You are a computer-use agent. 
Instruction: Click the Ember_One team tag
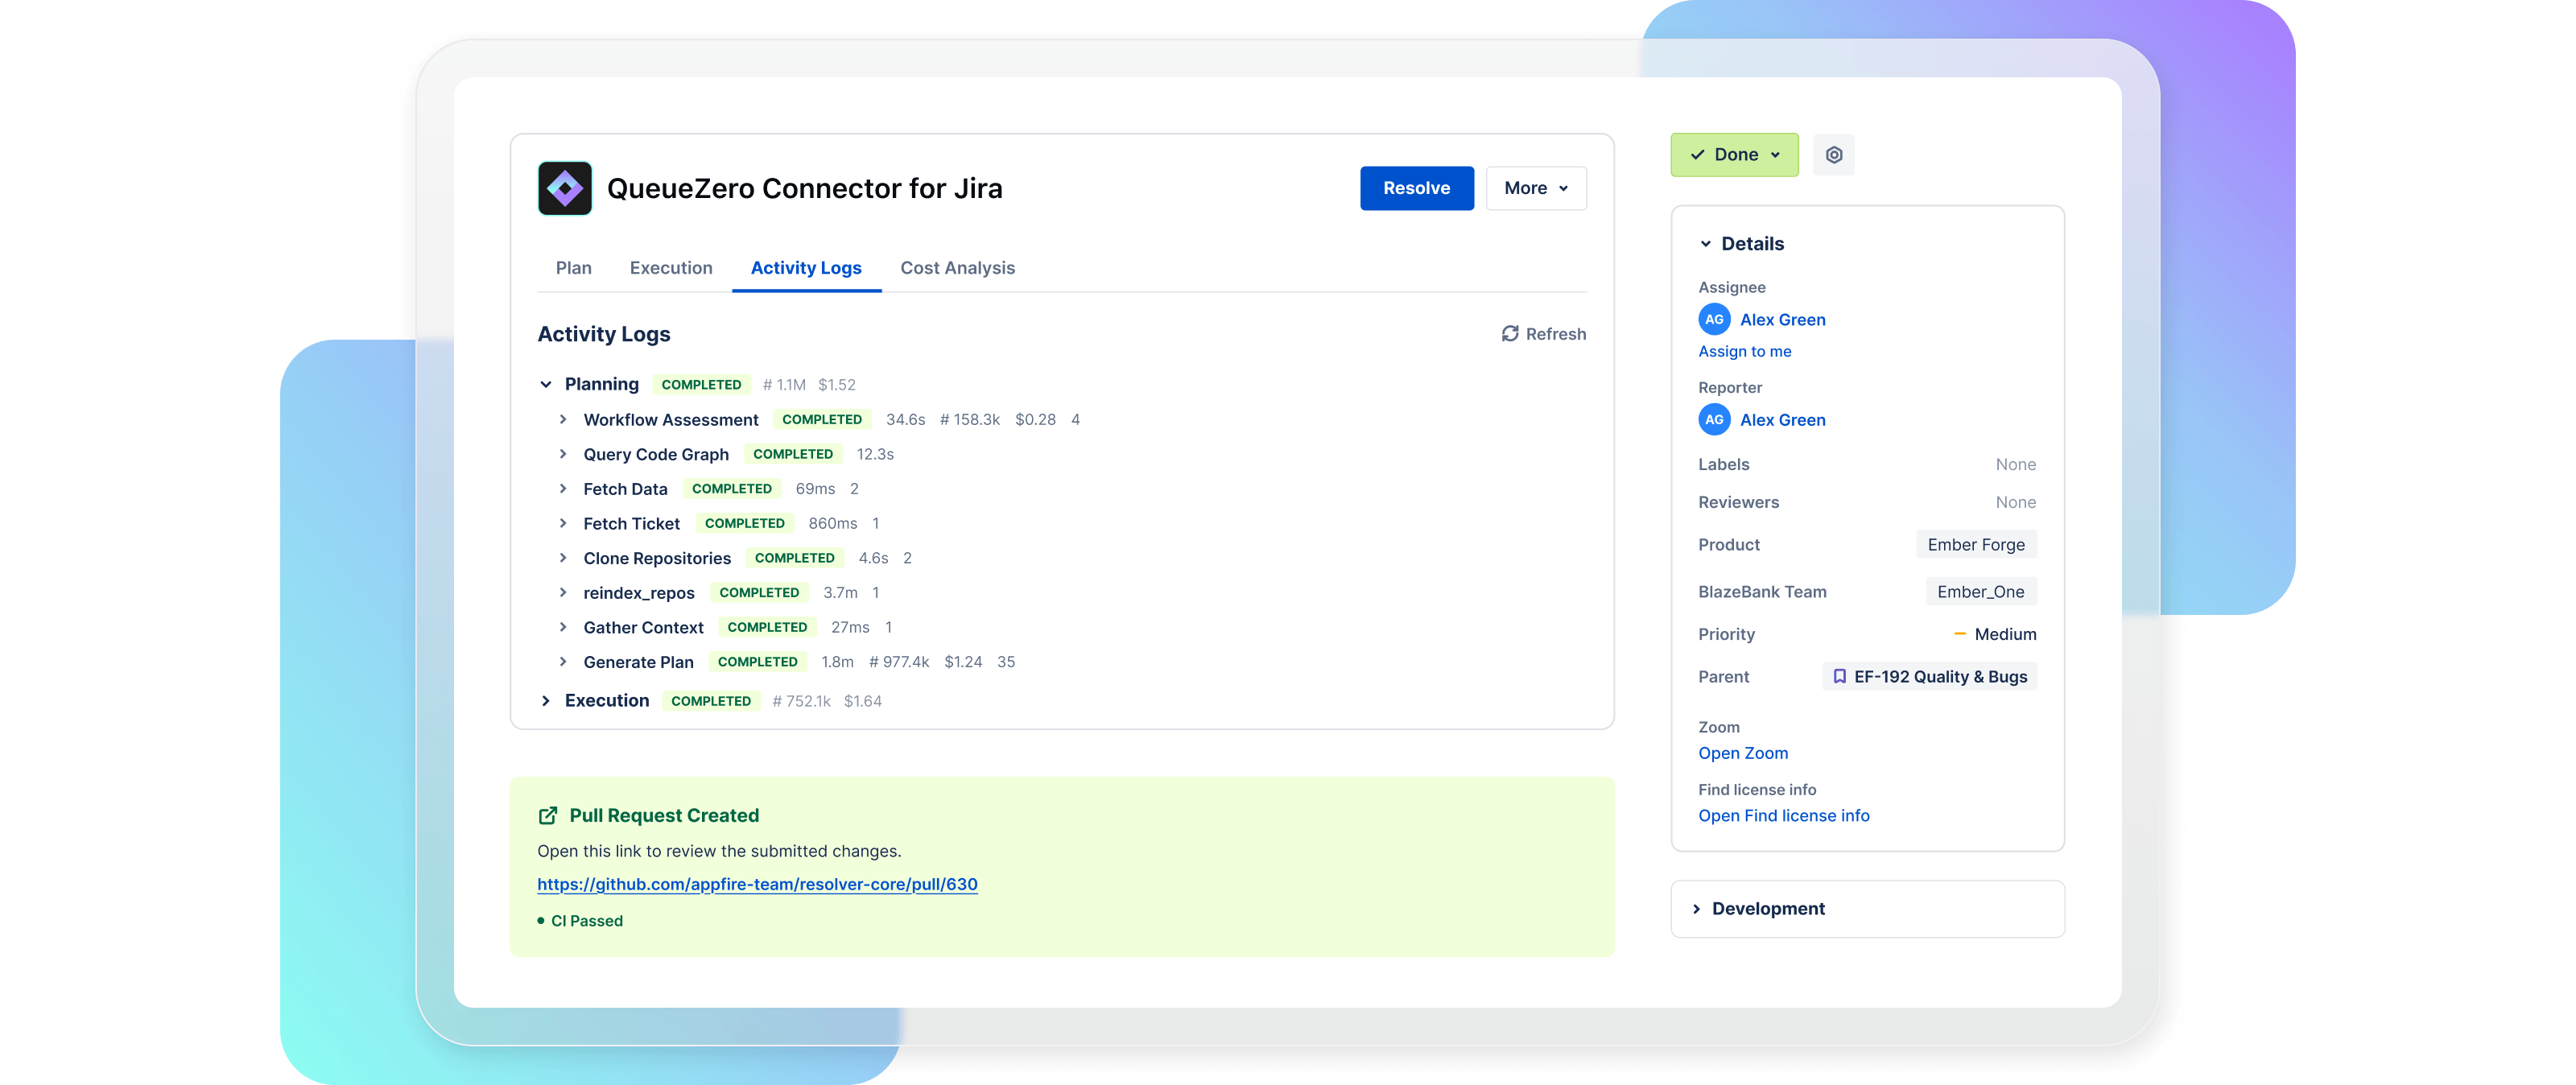(x=1980, y=592)
